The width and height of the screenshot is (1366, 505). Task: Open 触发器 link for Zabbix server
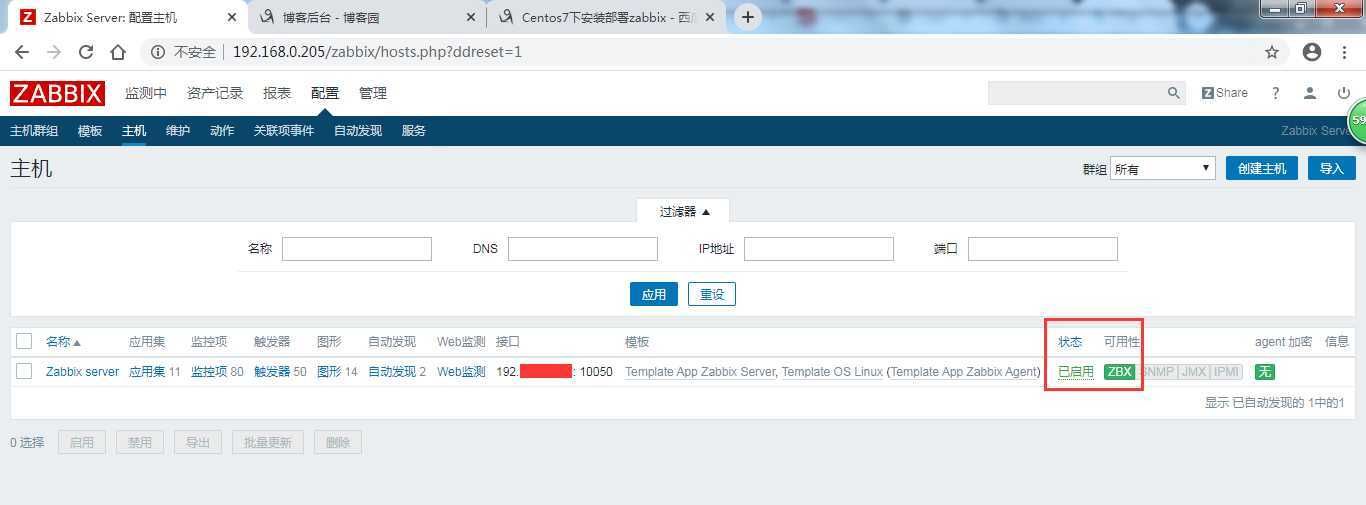(272, 372)
